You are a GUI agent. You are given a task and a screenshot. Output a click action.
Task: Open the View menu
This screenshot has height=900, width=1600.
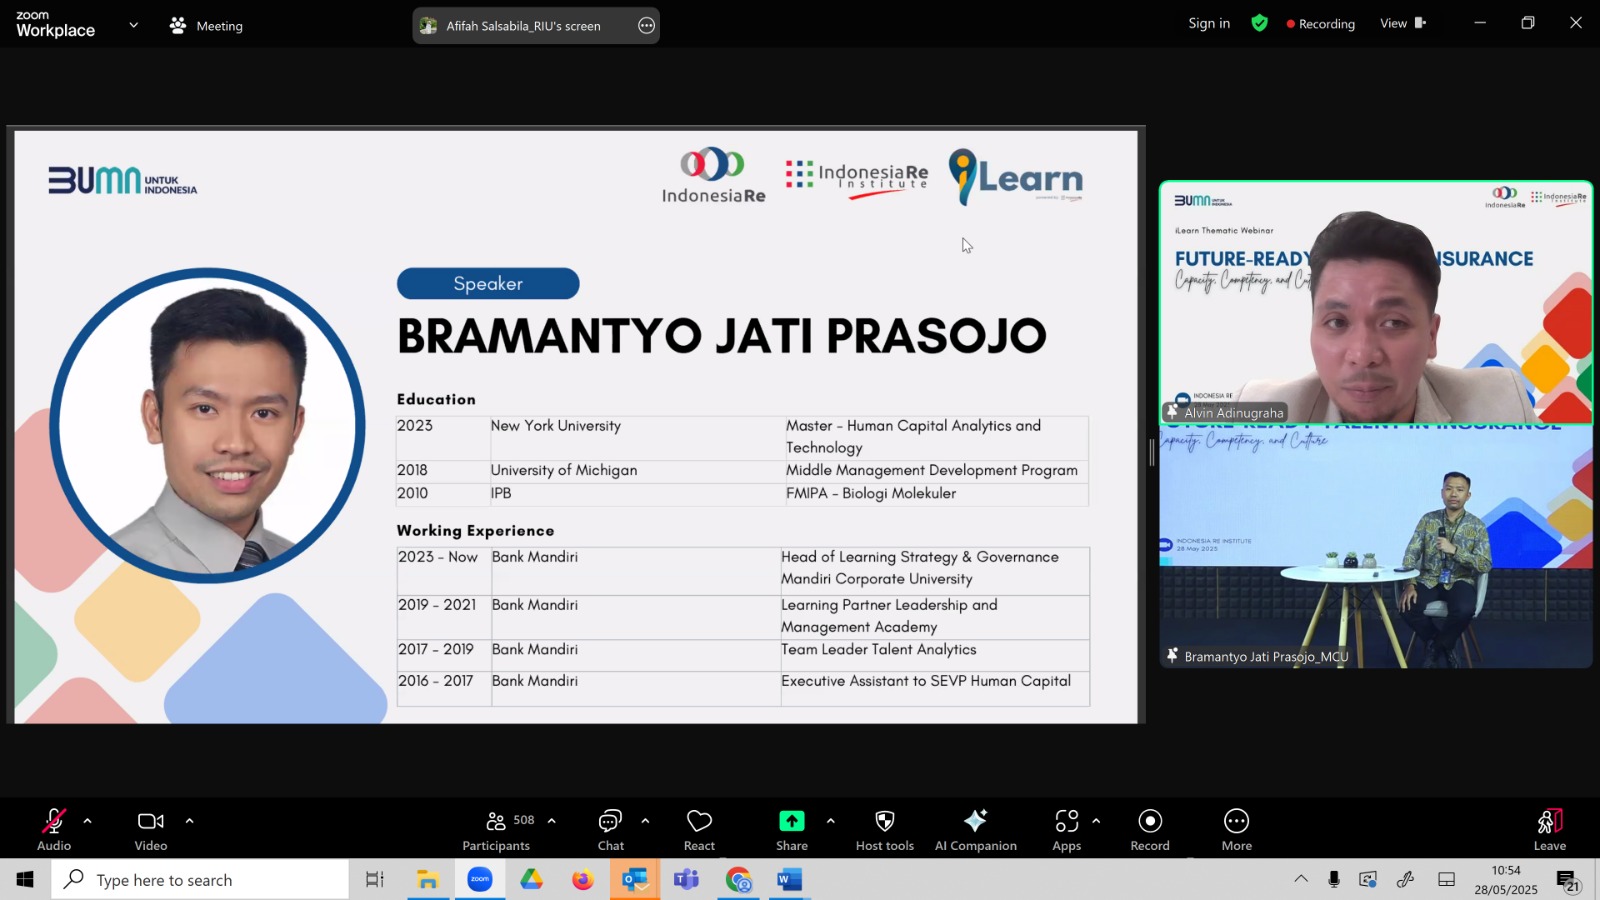tap(1403, 23)
